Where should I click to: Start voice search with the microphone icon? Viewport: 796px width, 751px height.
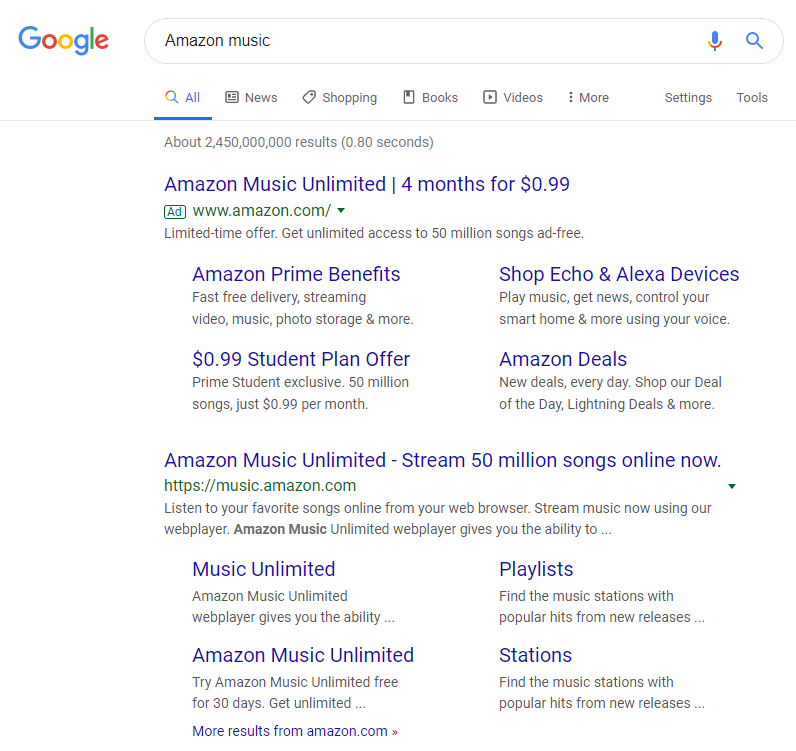pyautogui.click(x=715, y=41)
